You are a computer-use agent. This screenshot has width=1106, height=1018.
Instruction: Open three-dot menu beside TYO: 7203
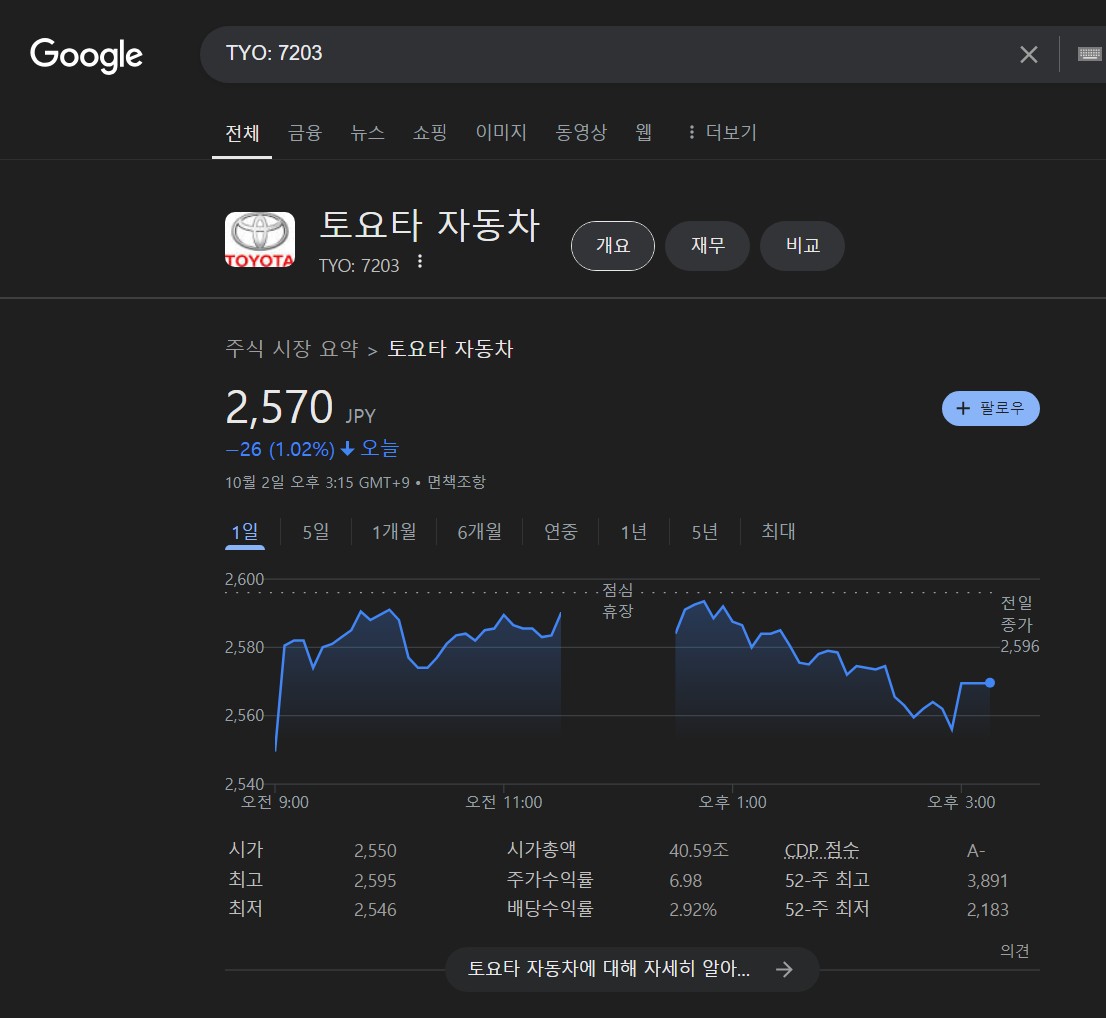tap(420, 262)
